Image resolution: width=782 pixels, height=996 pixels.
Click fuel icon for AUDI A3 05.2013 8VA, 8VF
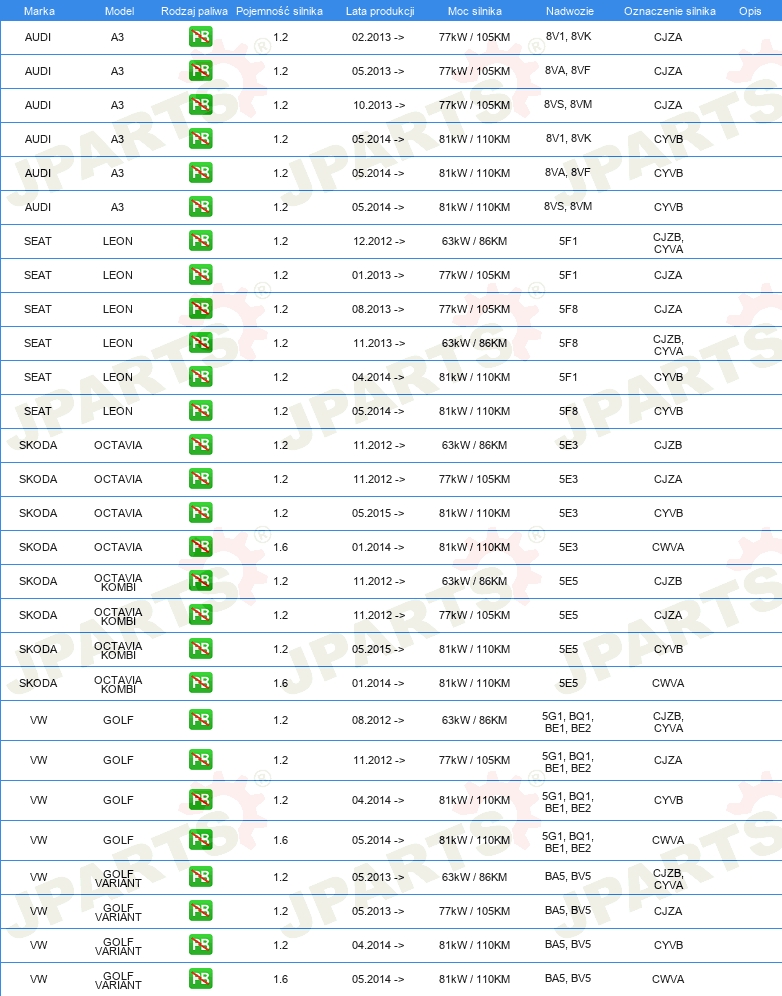[200, 71]
